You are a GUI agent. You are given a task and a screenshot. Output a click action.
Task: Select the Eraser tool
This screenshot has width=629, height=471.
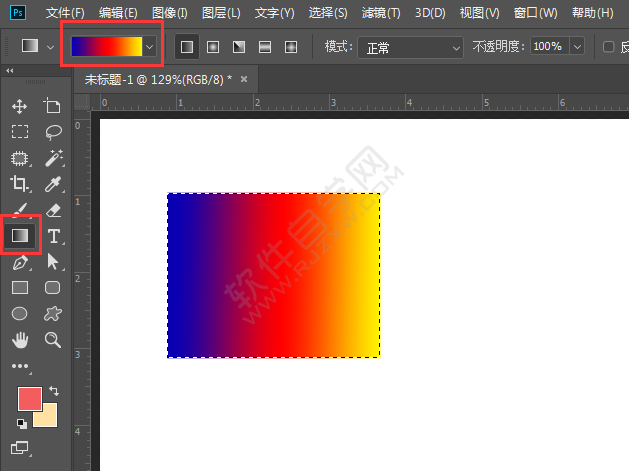point(53,210)
